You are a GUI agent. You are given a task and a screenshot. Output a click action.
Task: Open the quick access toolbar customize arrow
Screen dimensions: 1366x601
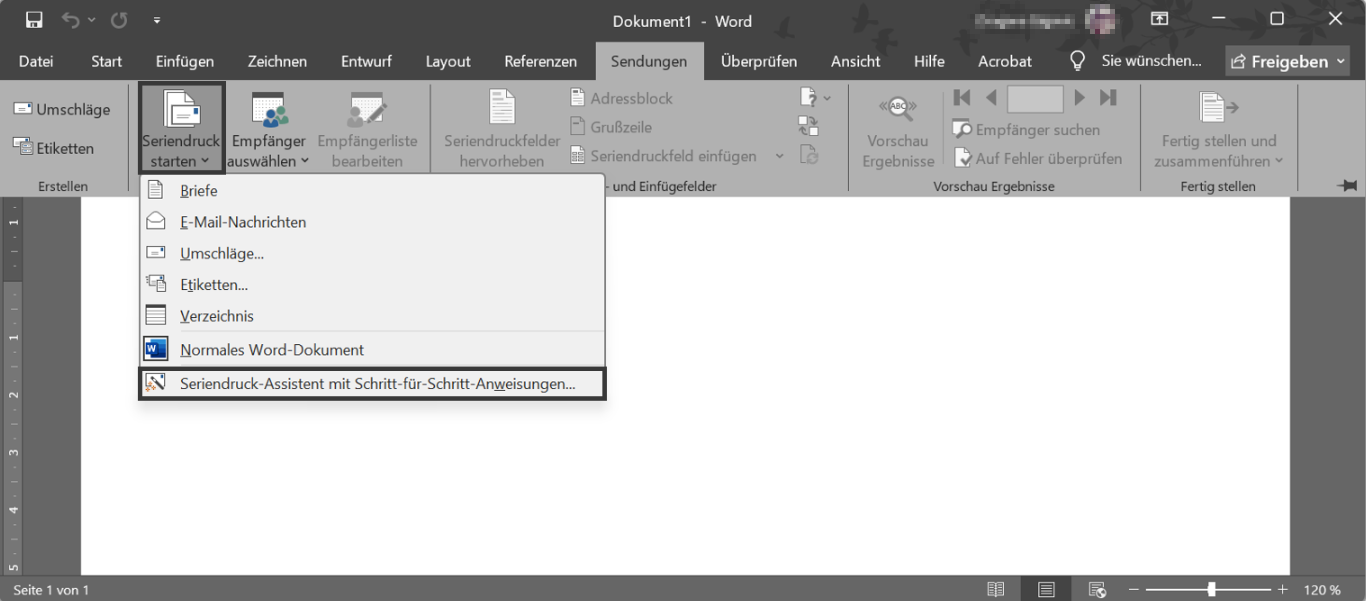157,20
